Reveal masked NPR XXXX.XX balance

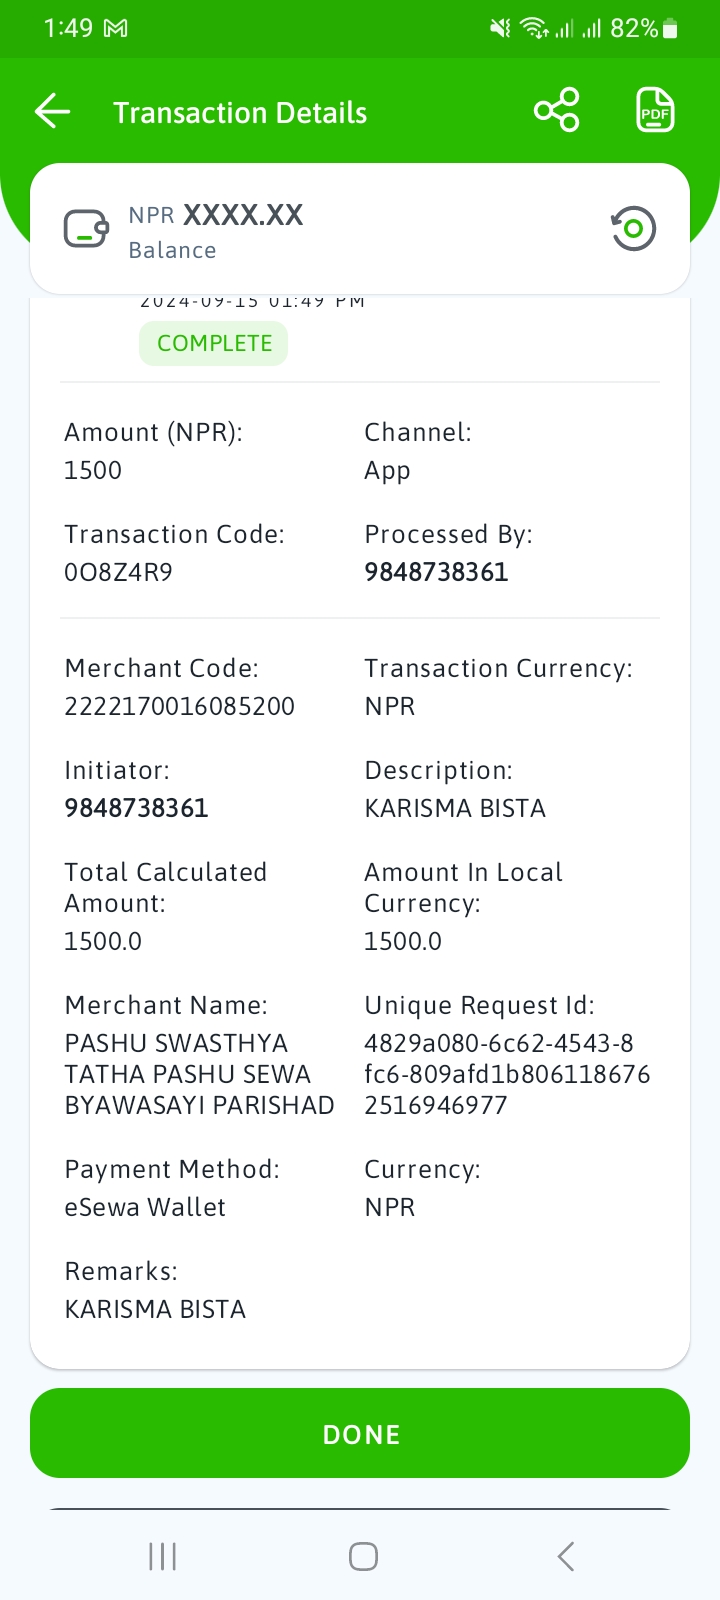215,215
